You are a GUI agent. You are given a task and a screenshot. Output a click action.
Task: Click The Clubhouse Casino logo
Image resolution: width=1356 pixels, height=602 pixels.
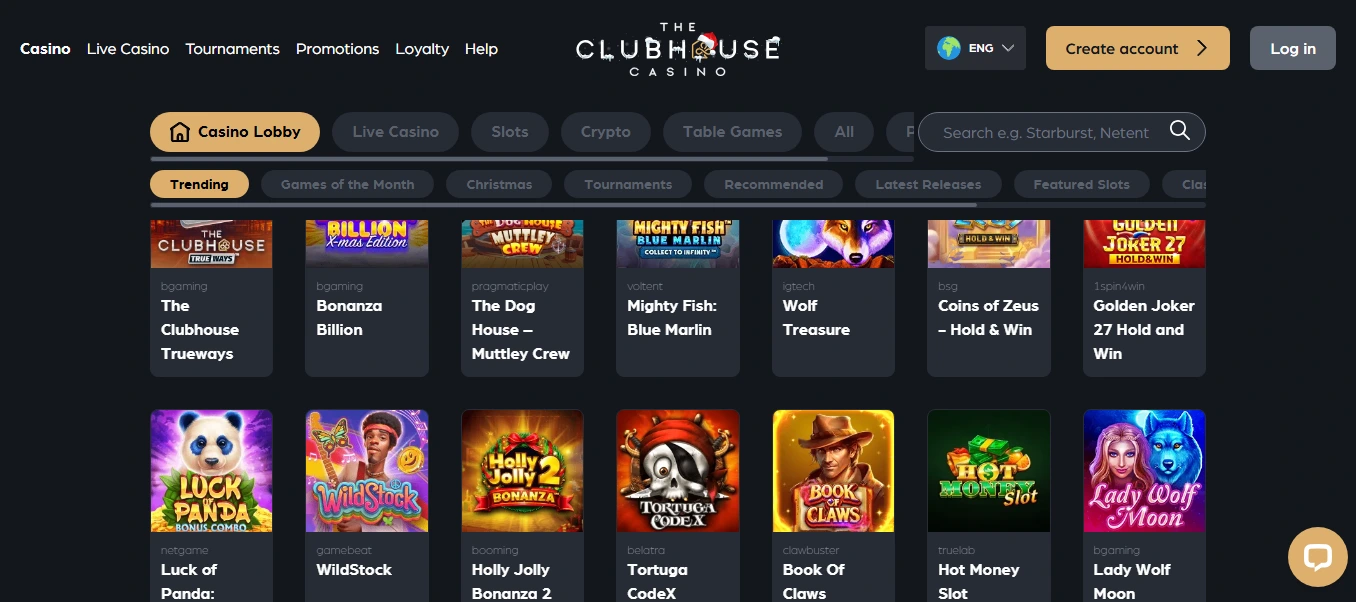click(678, 49)
